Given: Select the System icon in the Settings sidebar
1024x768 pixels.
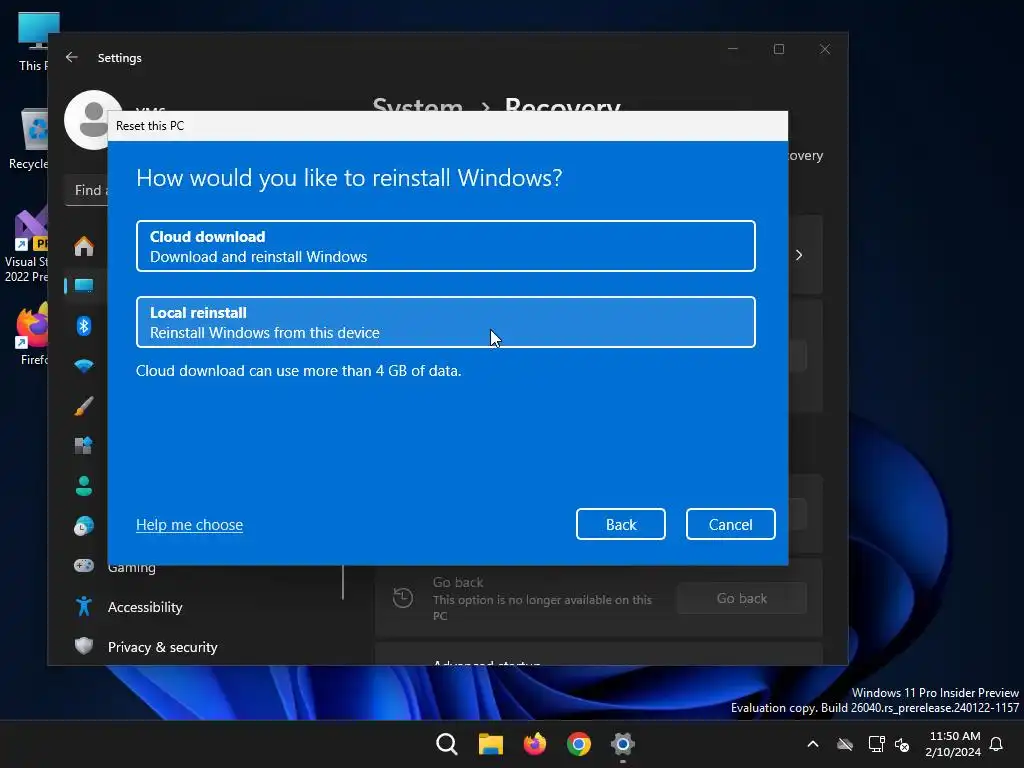Looking at the screenshot, I should (x=84, y=285).
